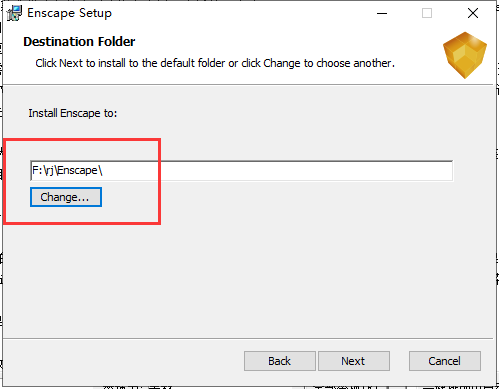The width and height of the screenshot is (499, 389).
Task: Minimize the Enscape Setup window
Action: pyautogui.click(x=382, y=13)
